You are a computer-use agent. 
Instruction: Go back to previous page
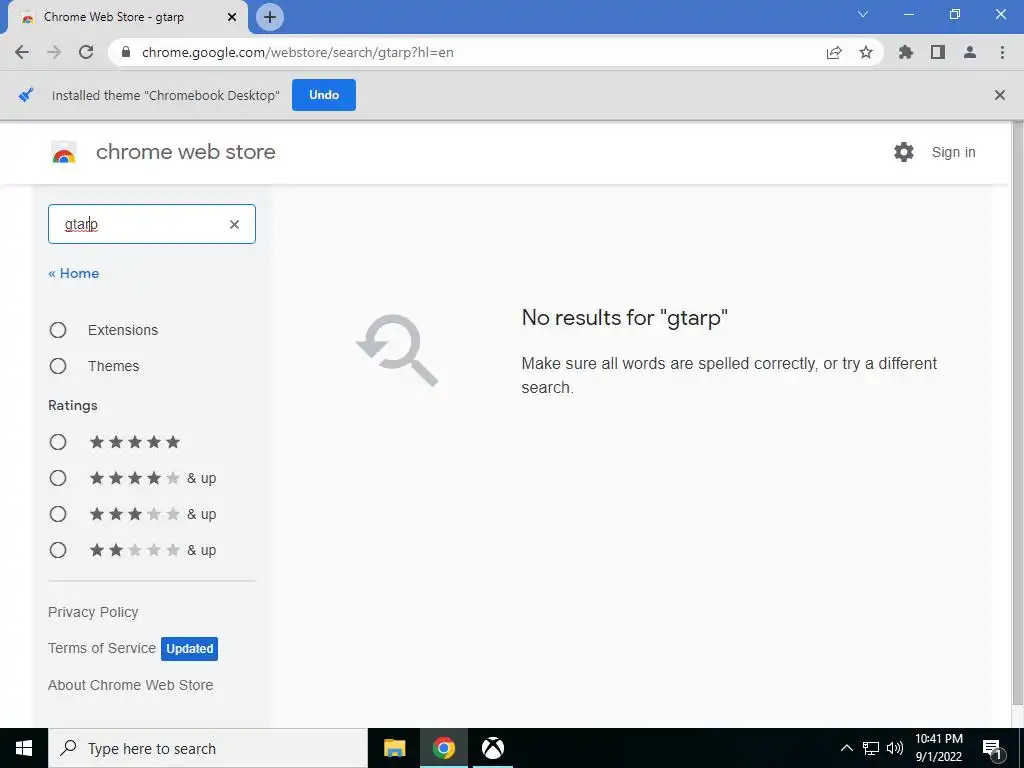(22, 52)
